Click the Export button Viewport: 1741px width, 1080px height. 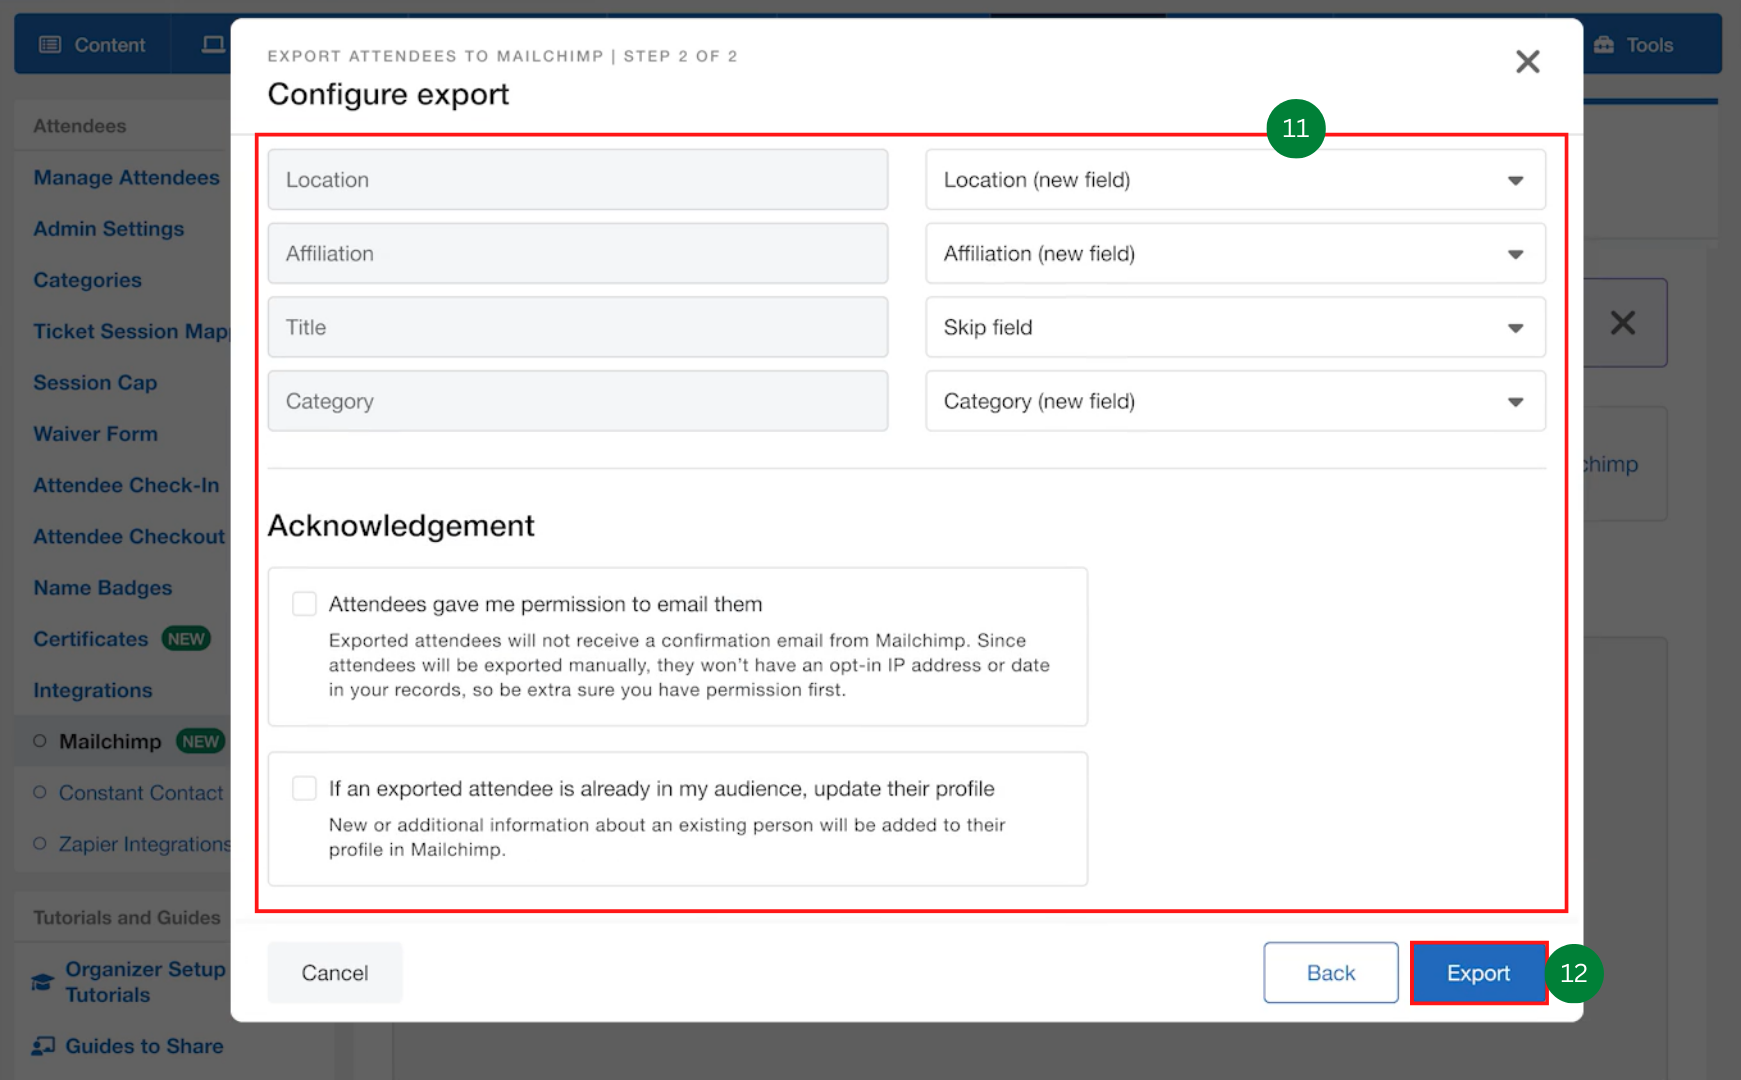point(1478,973)
